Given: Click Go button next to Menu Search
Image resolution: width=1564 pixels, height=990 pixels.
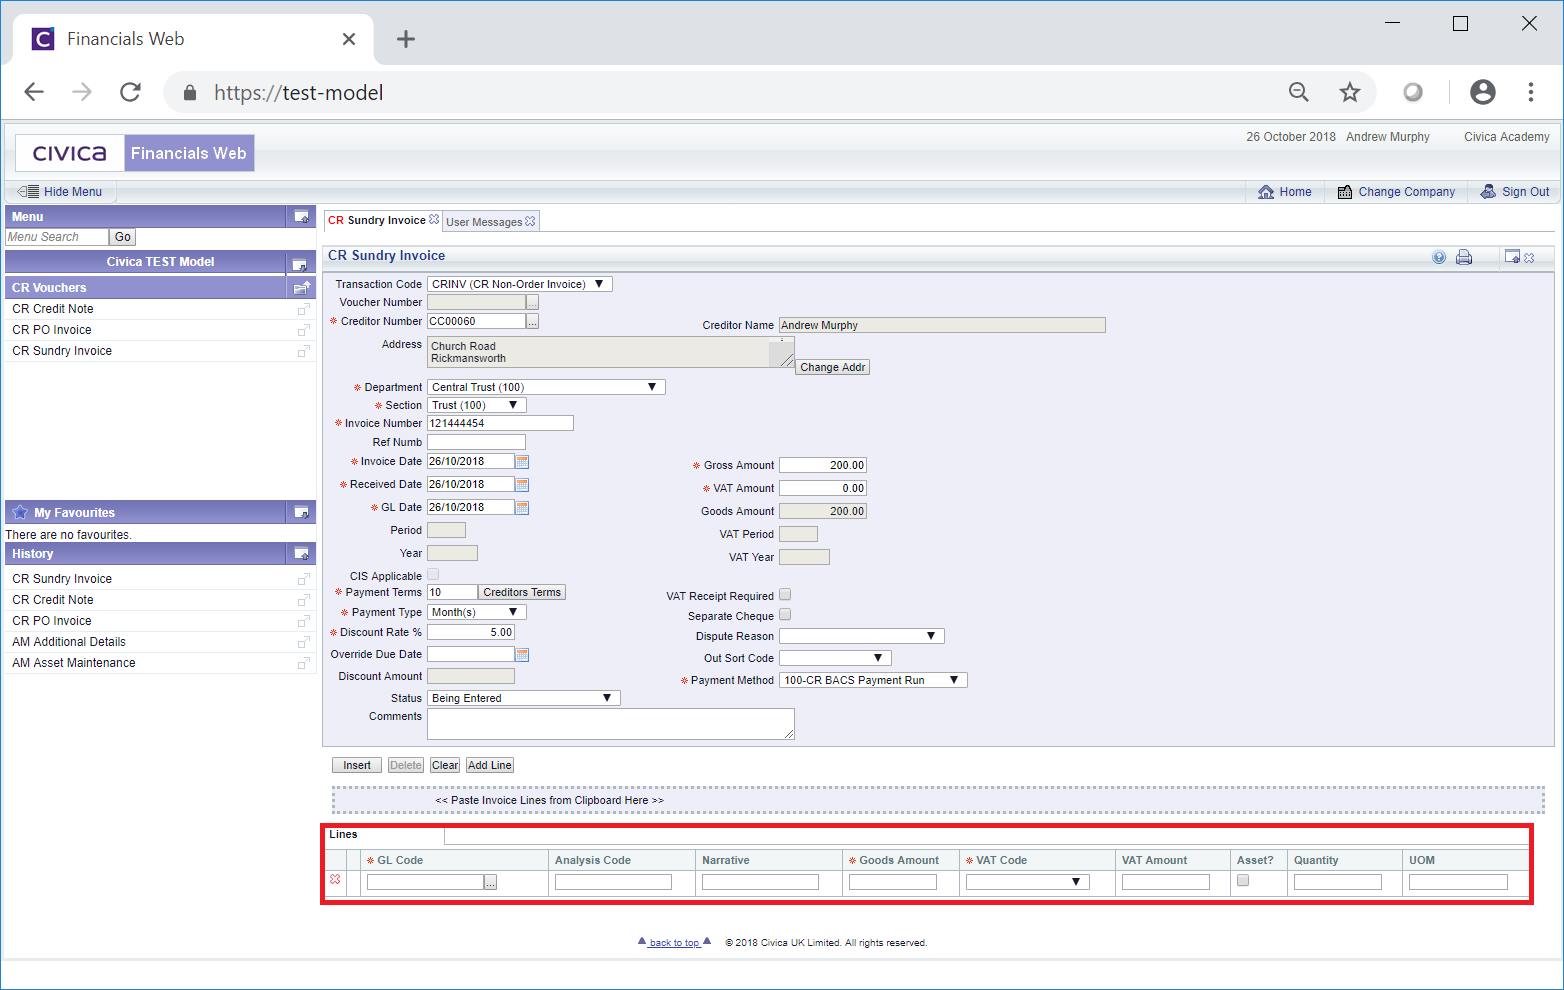Looking at the screenshot, I should coord(123,237).
